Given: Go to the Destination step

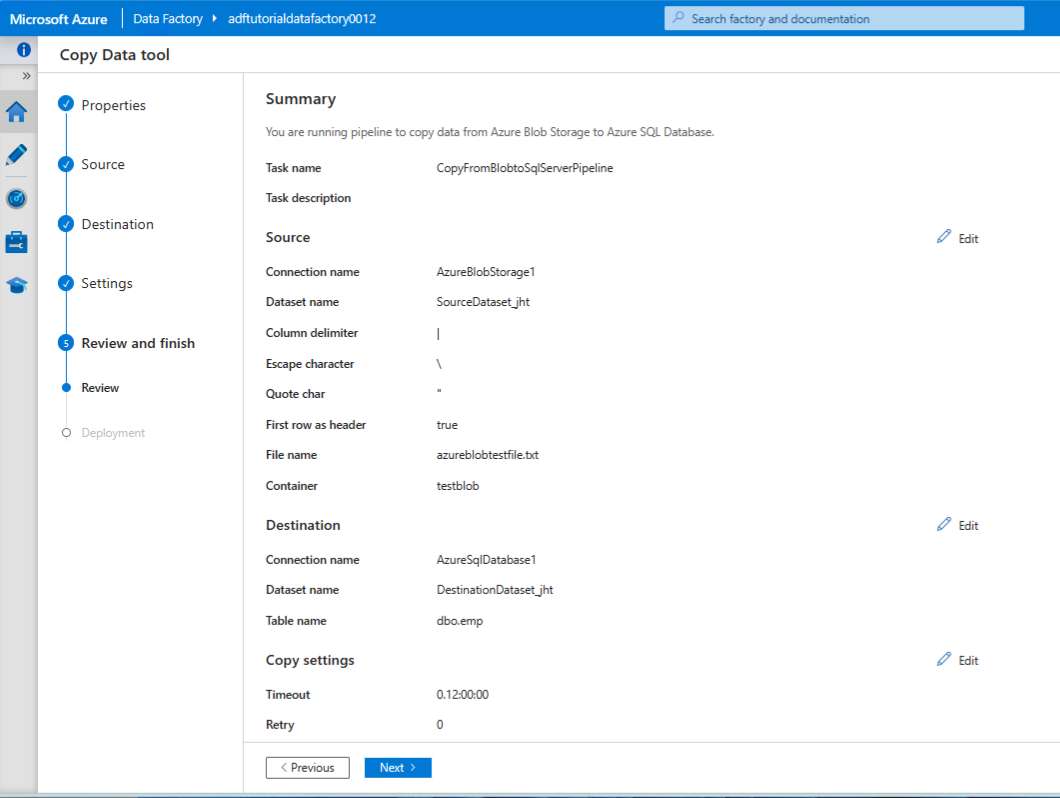Looking at the screenshot, I should (x=118, y=224).
